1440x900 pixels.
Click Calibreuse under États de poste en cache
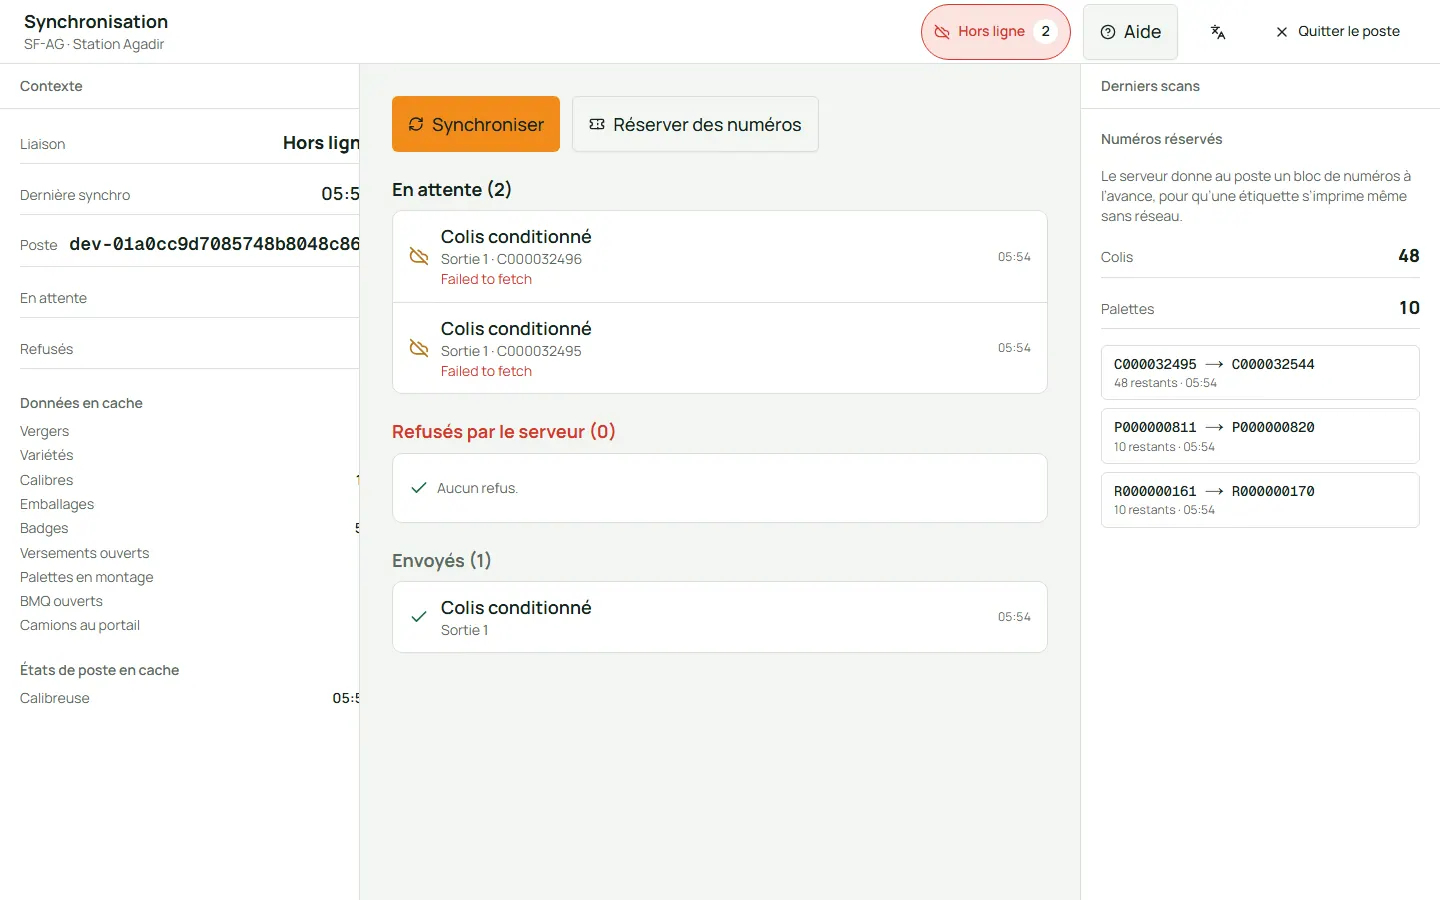pos(55,698)
